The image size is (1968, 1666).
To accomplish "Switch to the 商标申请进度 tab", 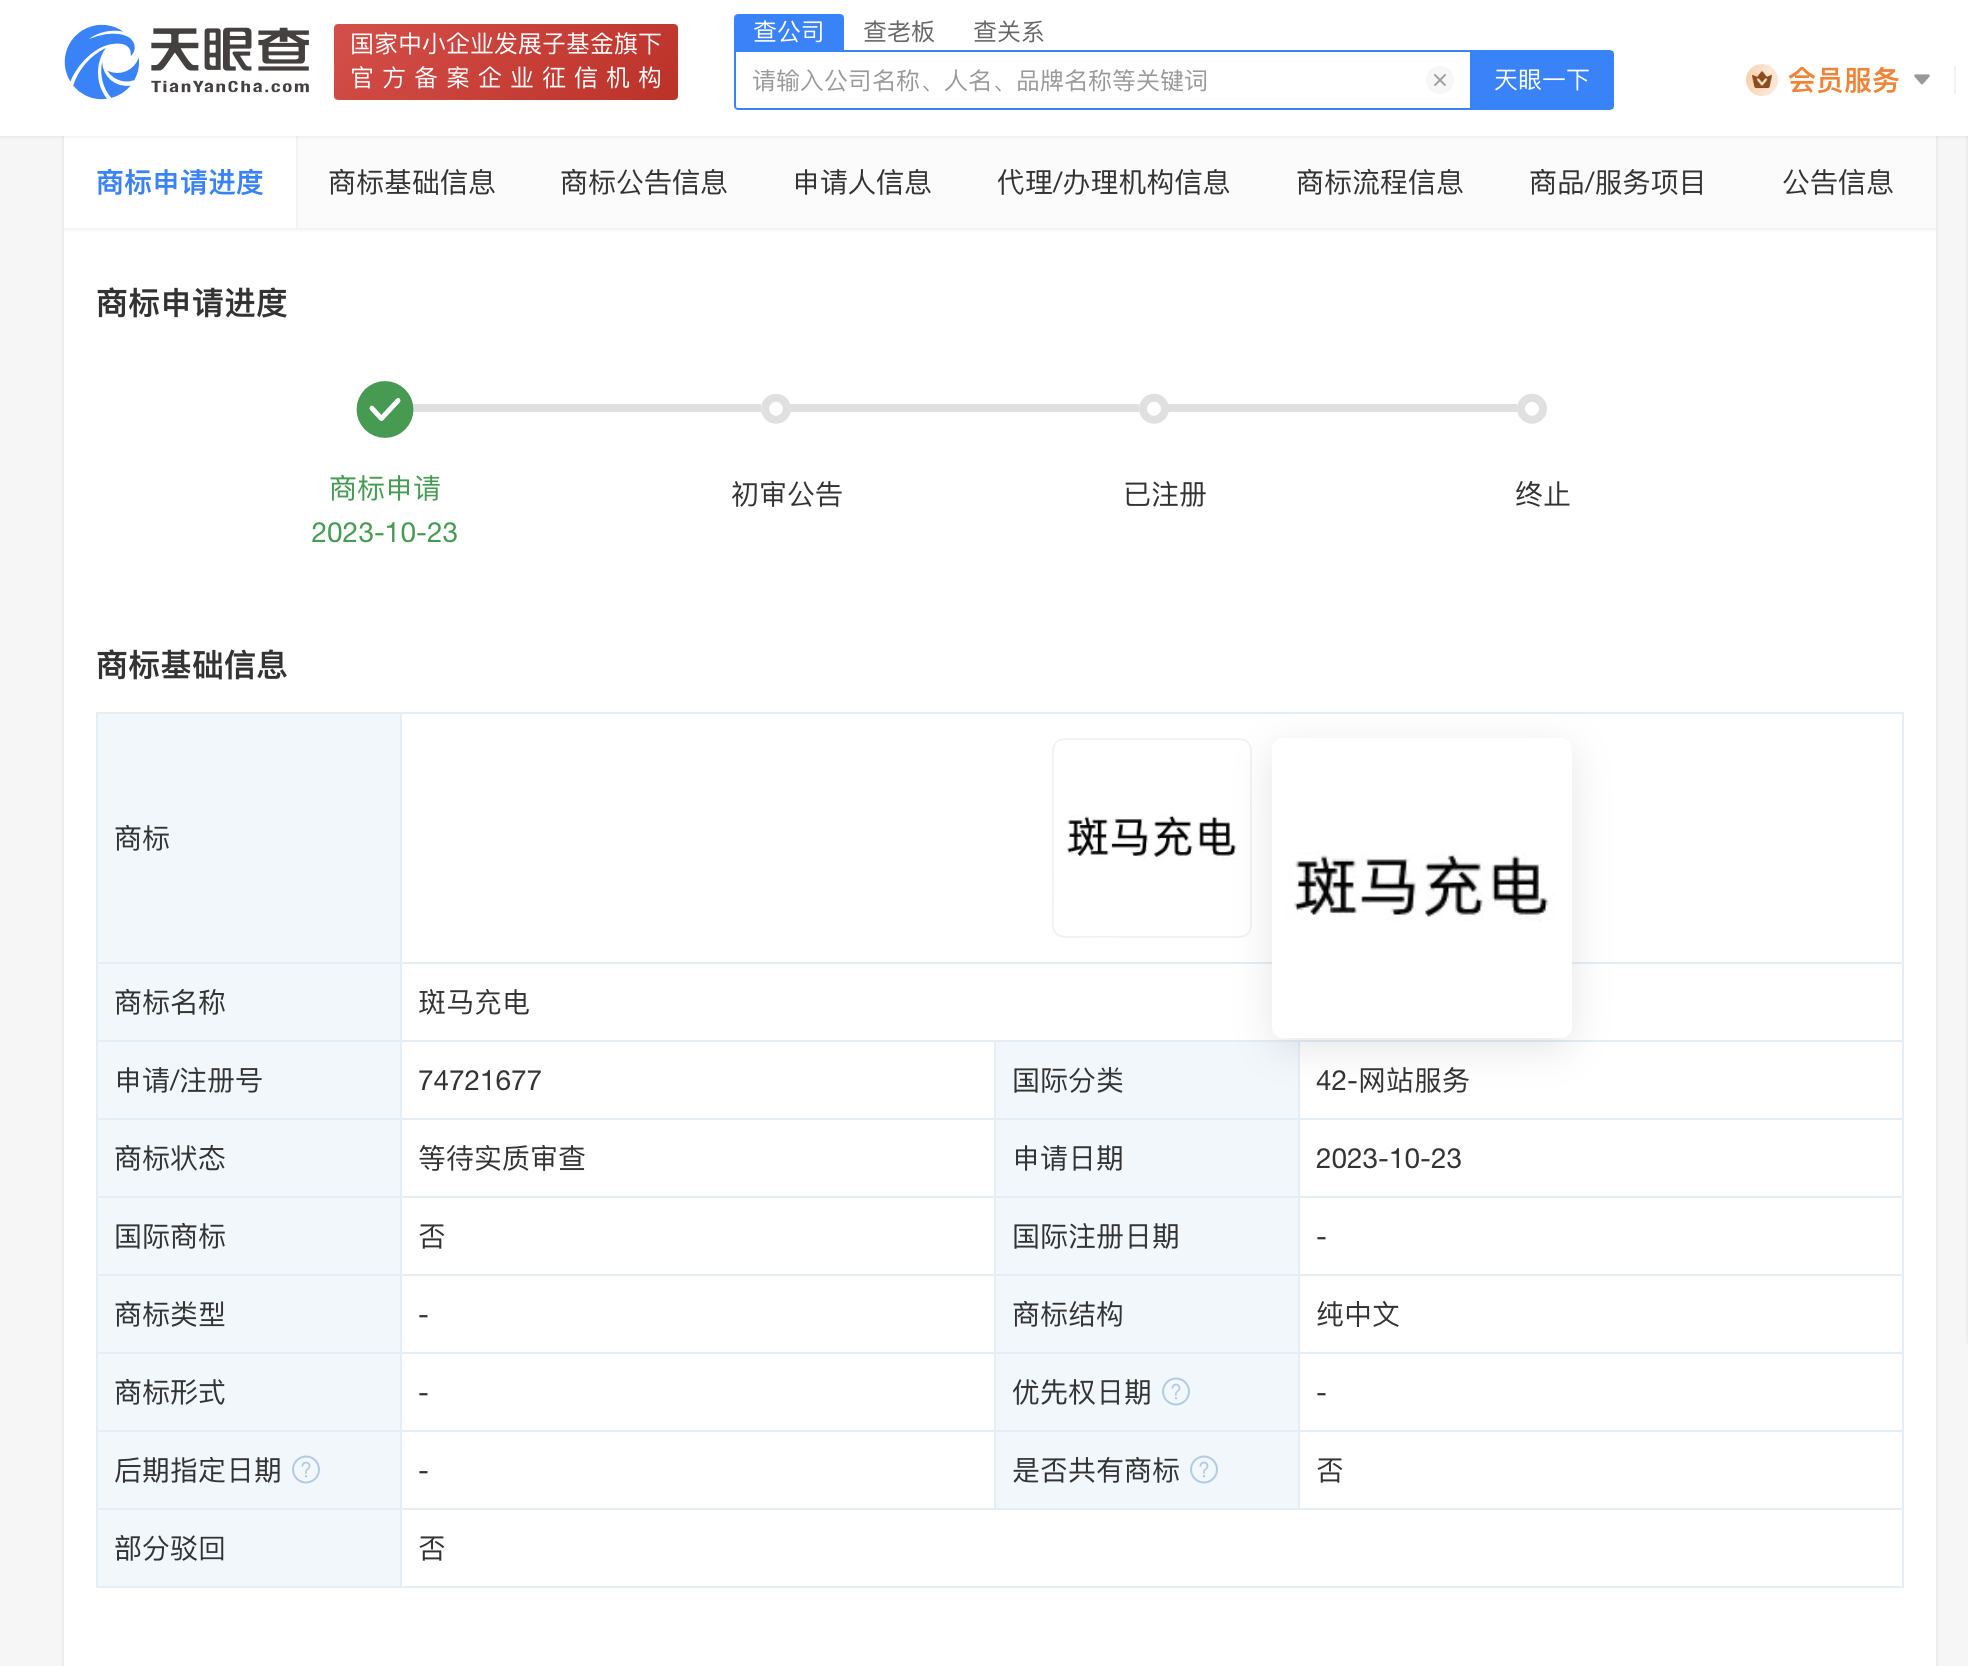I will click(180, 183).
